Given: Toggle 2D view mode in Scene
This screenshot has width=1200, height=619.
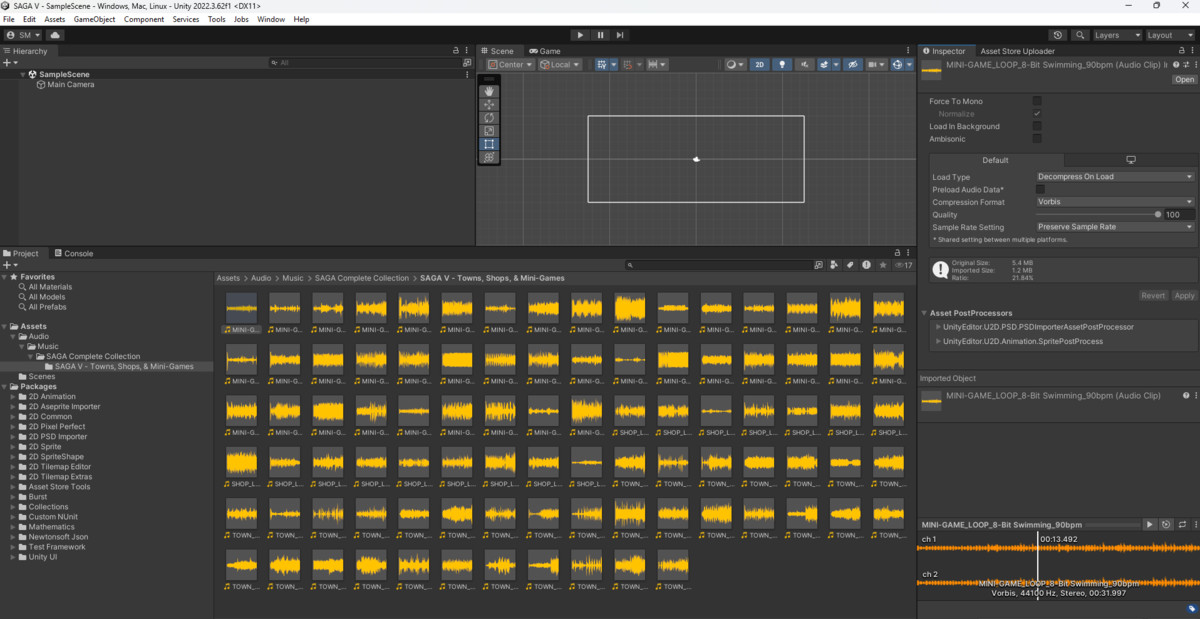Looking at the screenshot, I should [x=760, y=65].
